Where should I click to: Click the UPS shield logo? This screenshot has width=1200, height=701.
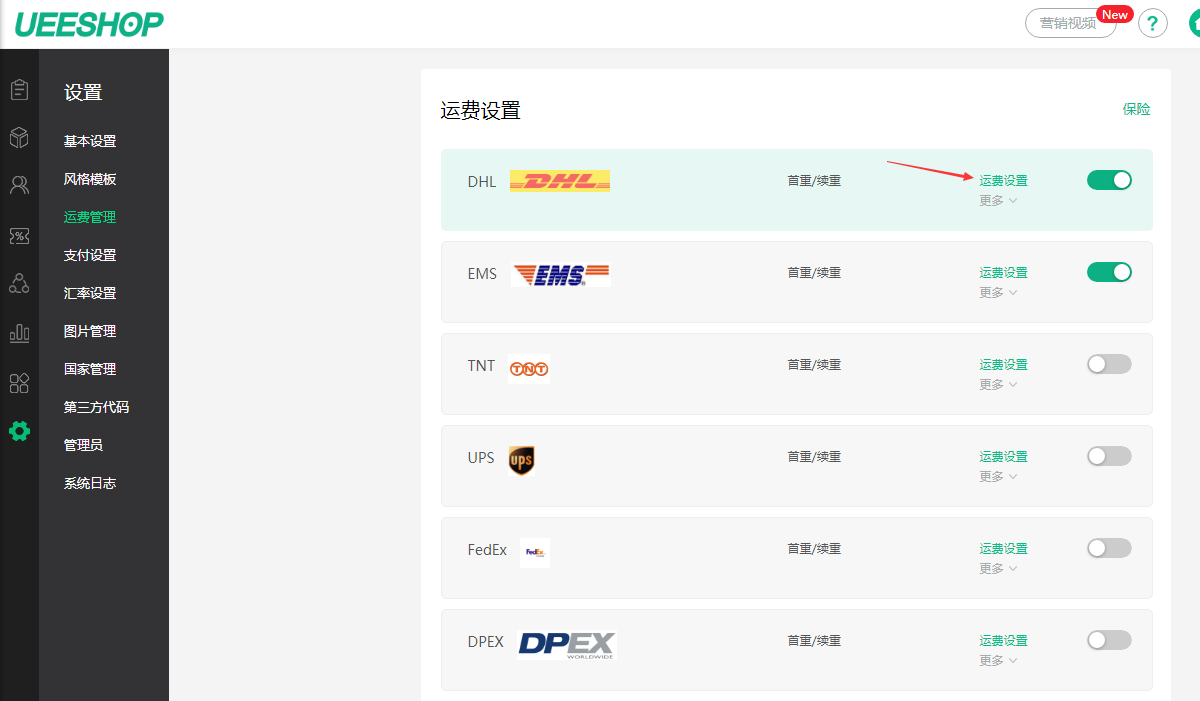521,460
